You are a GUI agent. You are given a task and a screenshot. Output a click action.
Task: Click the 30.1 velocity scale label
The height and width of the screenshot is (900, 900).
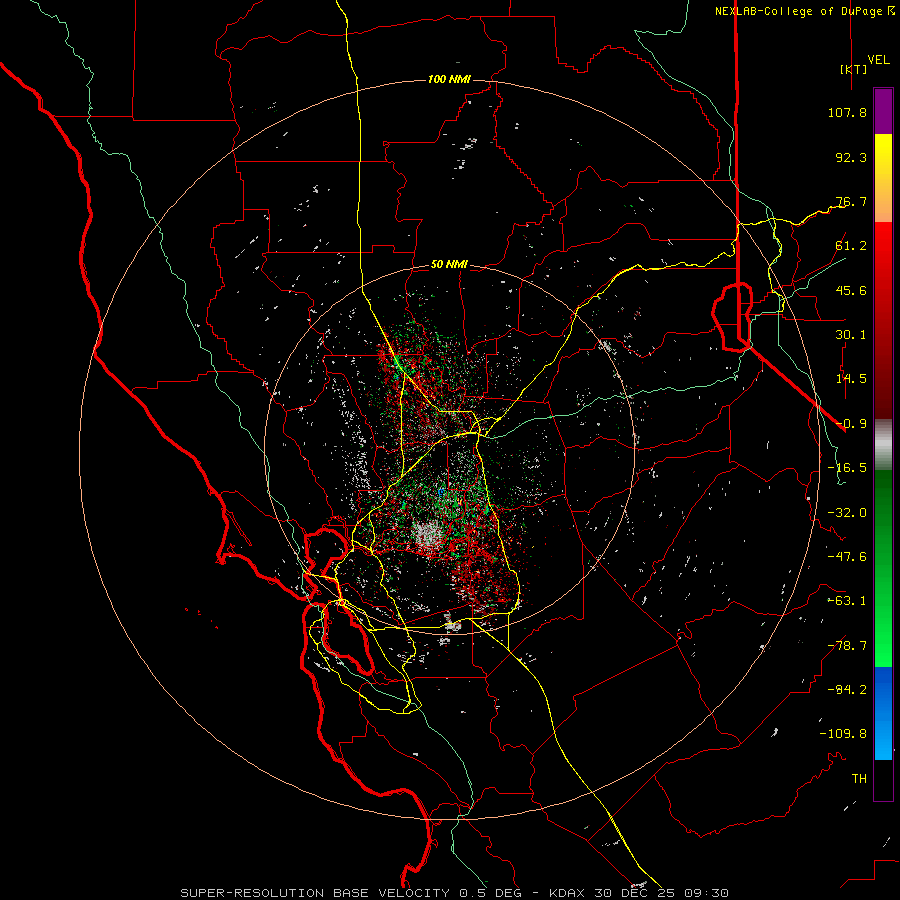coord(851,335)
